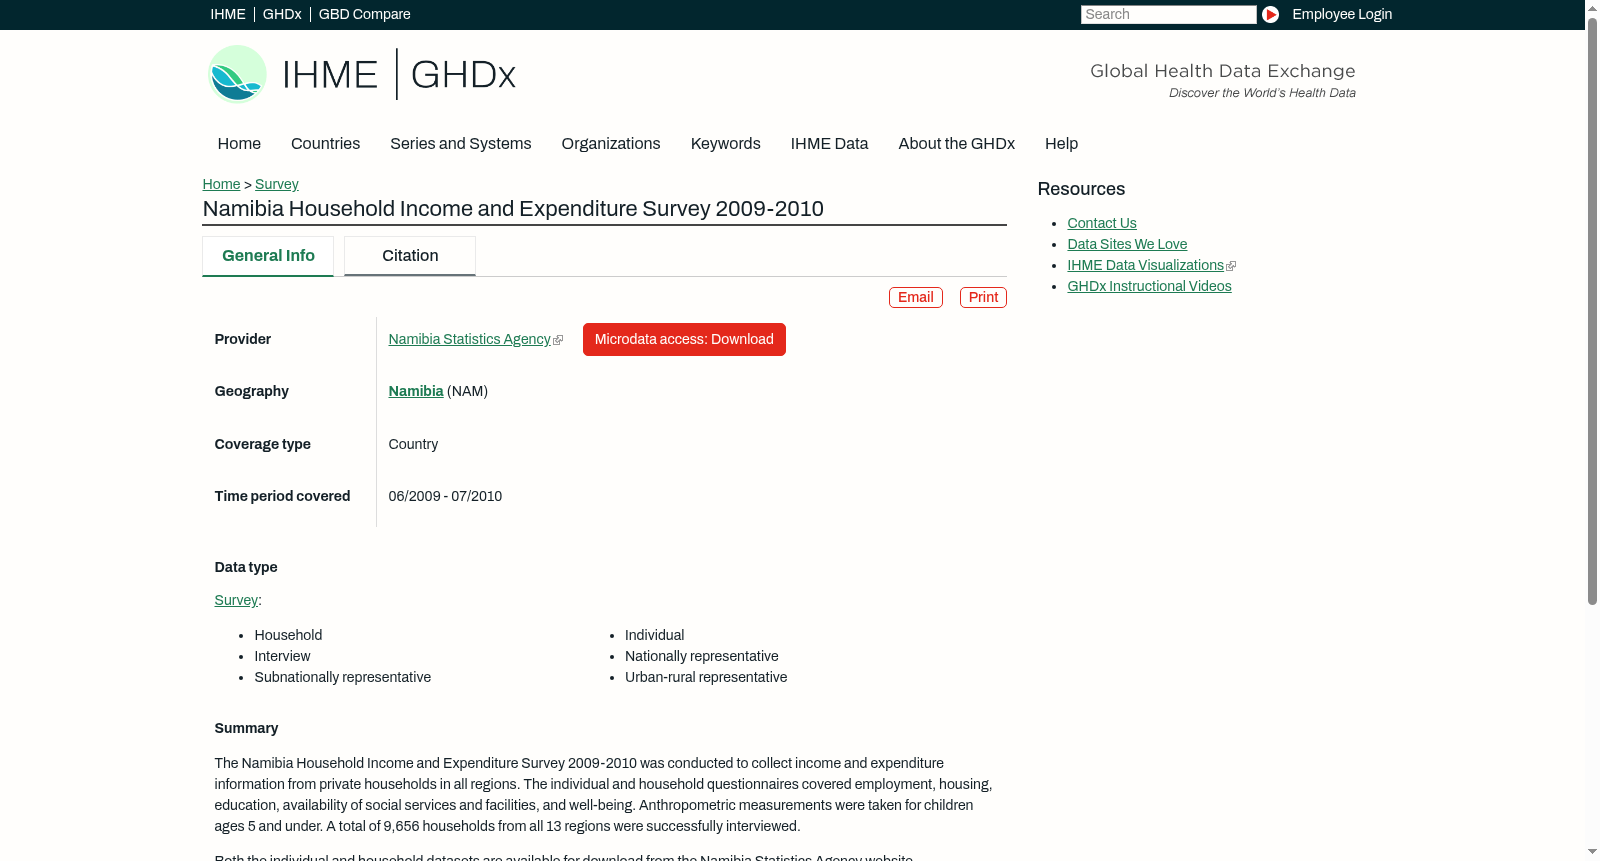Viewport: 1600px width, 861px height.
Task: Click the Print button
Action: [983, 297]
